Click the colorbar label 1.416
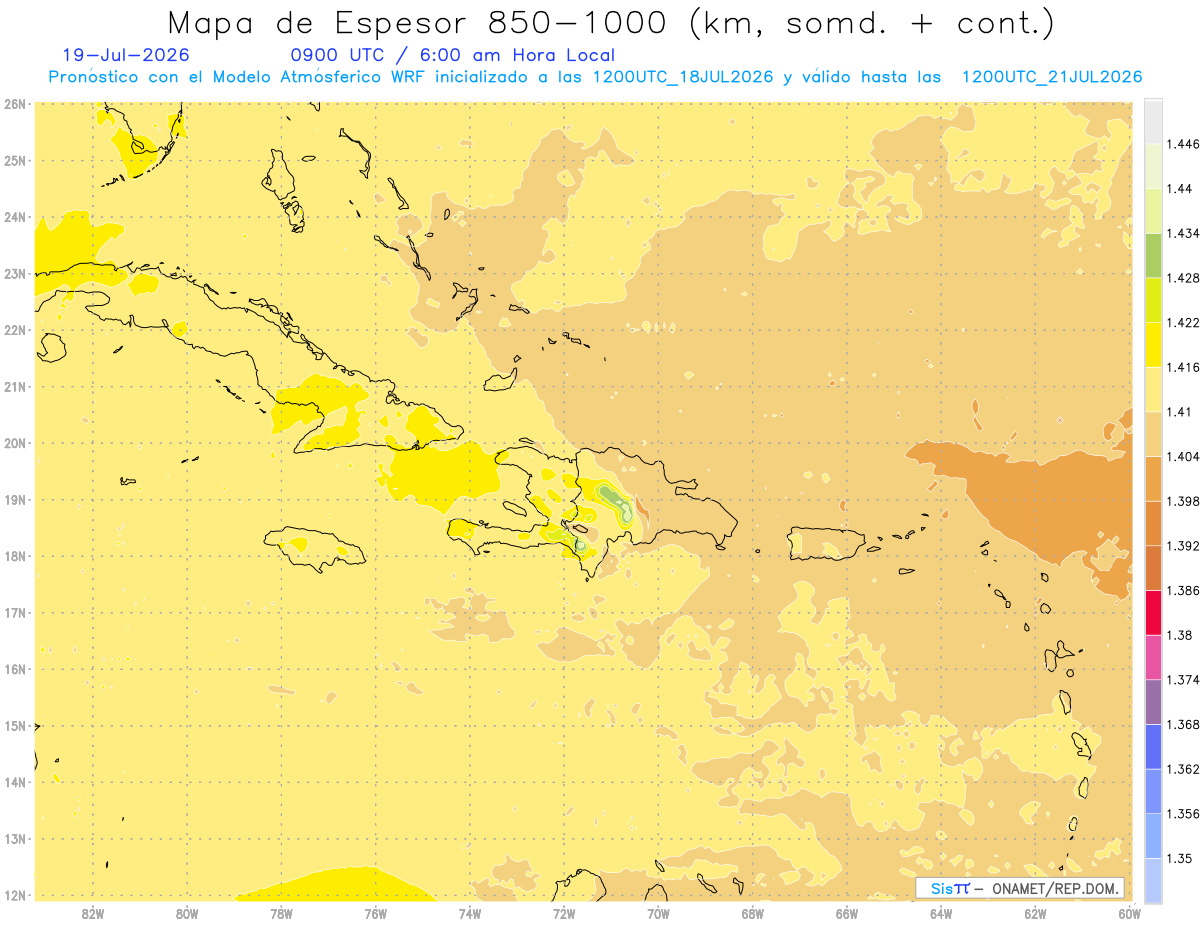Screen dimensions: 1200x927 click(x=1184, y=367)
